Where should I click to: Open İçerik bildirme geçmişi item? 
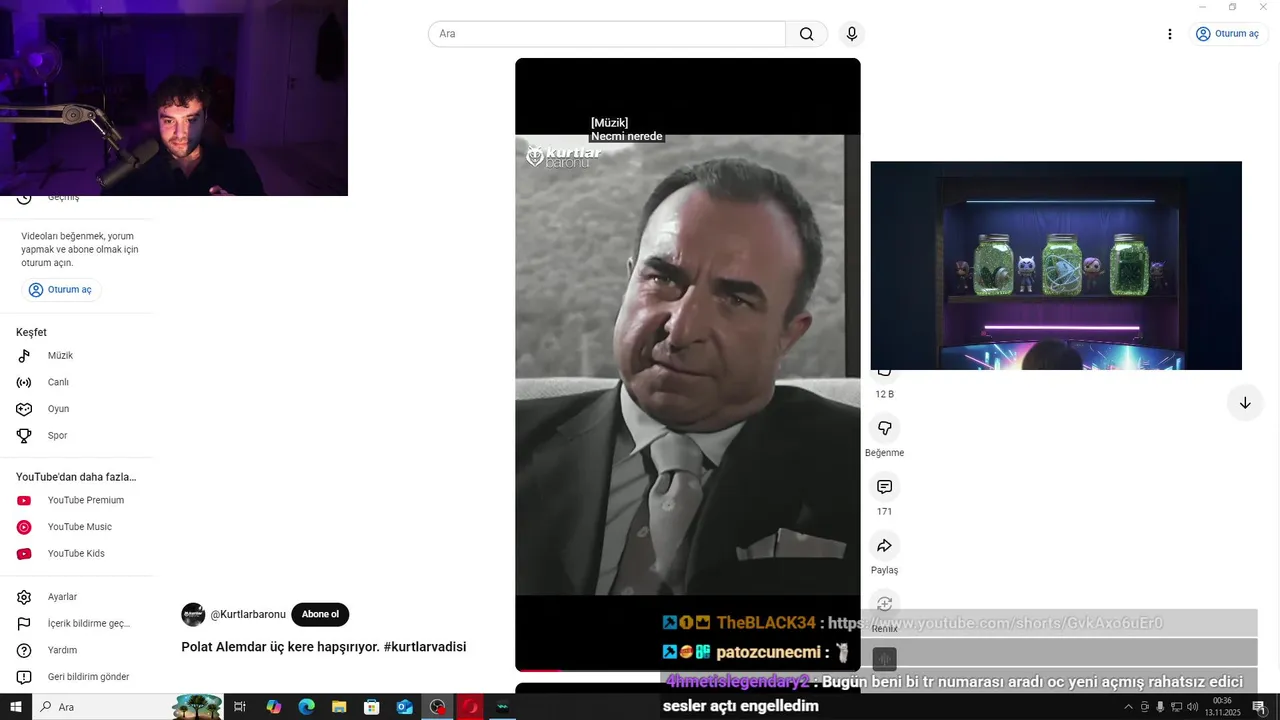click(76, 624)
